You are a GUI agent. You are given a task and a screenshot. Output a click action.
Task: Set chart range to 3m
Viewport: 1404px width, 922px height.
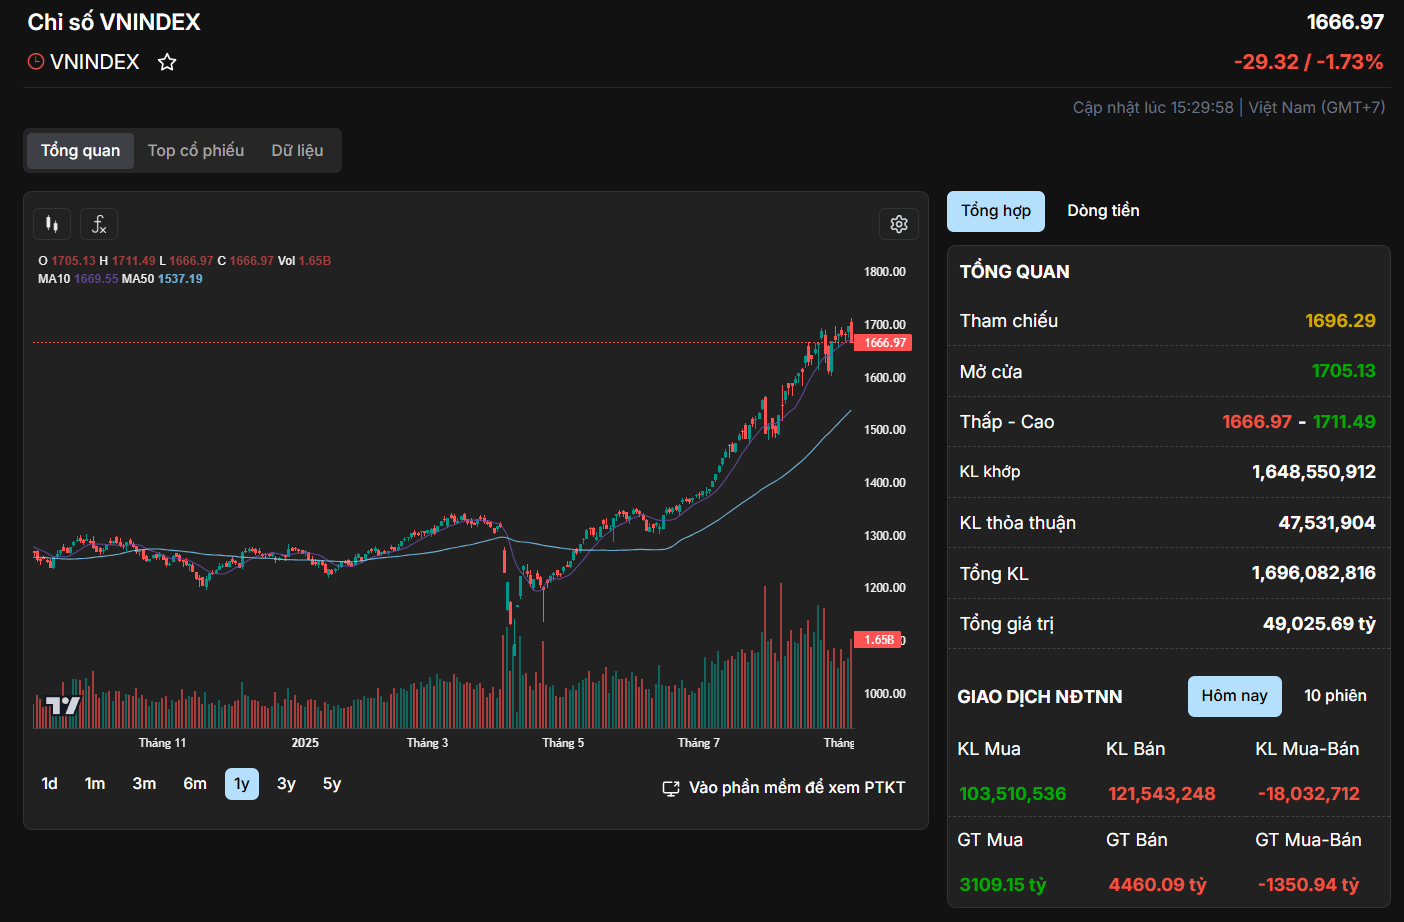(x=144, y=784)
